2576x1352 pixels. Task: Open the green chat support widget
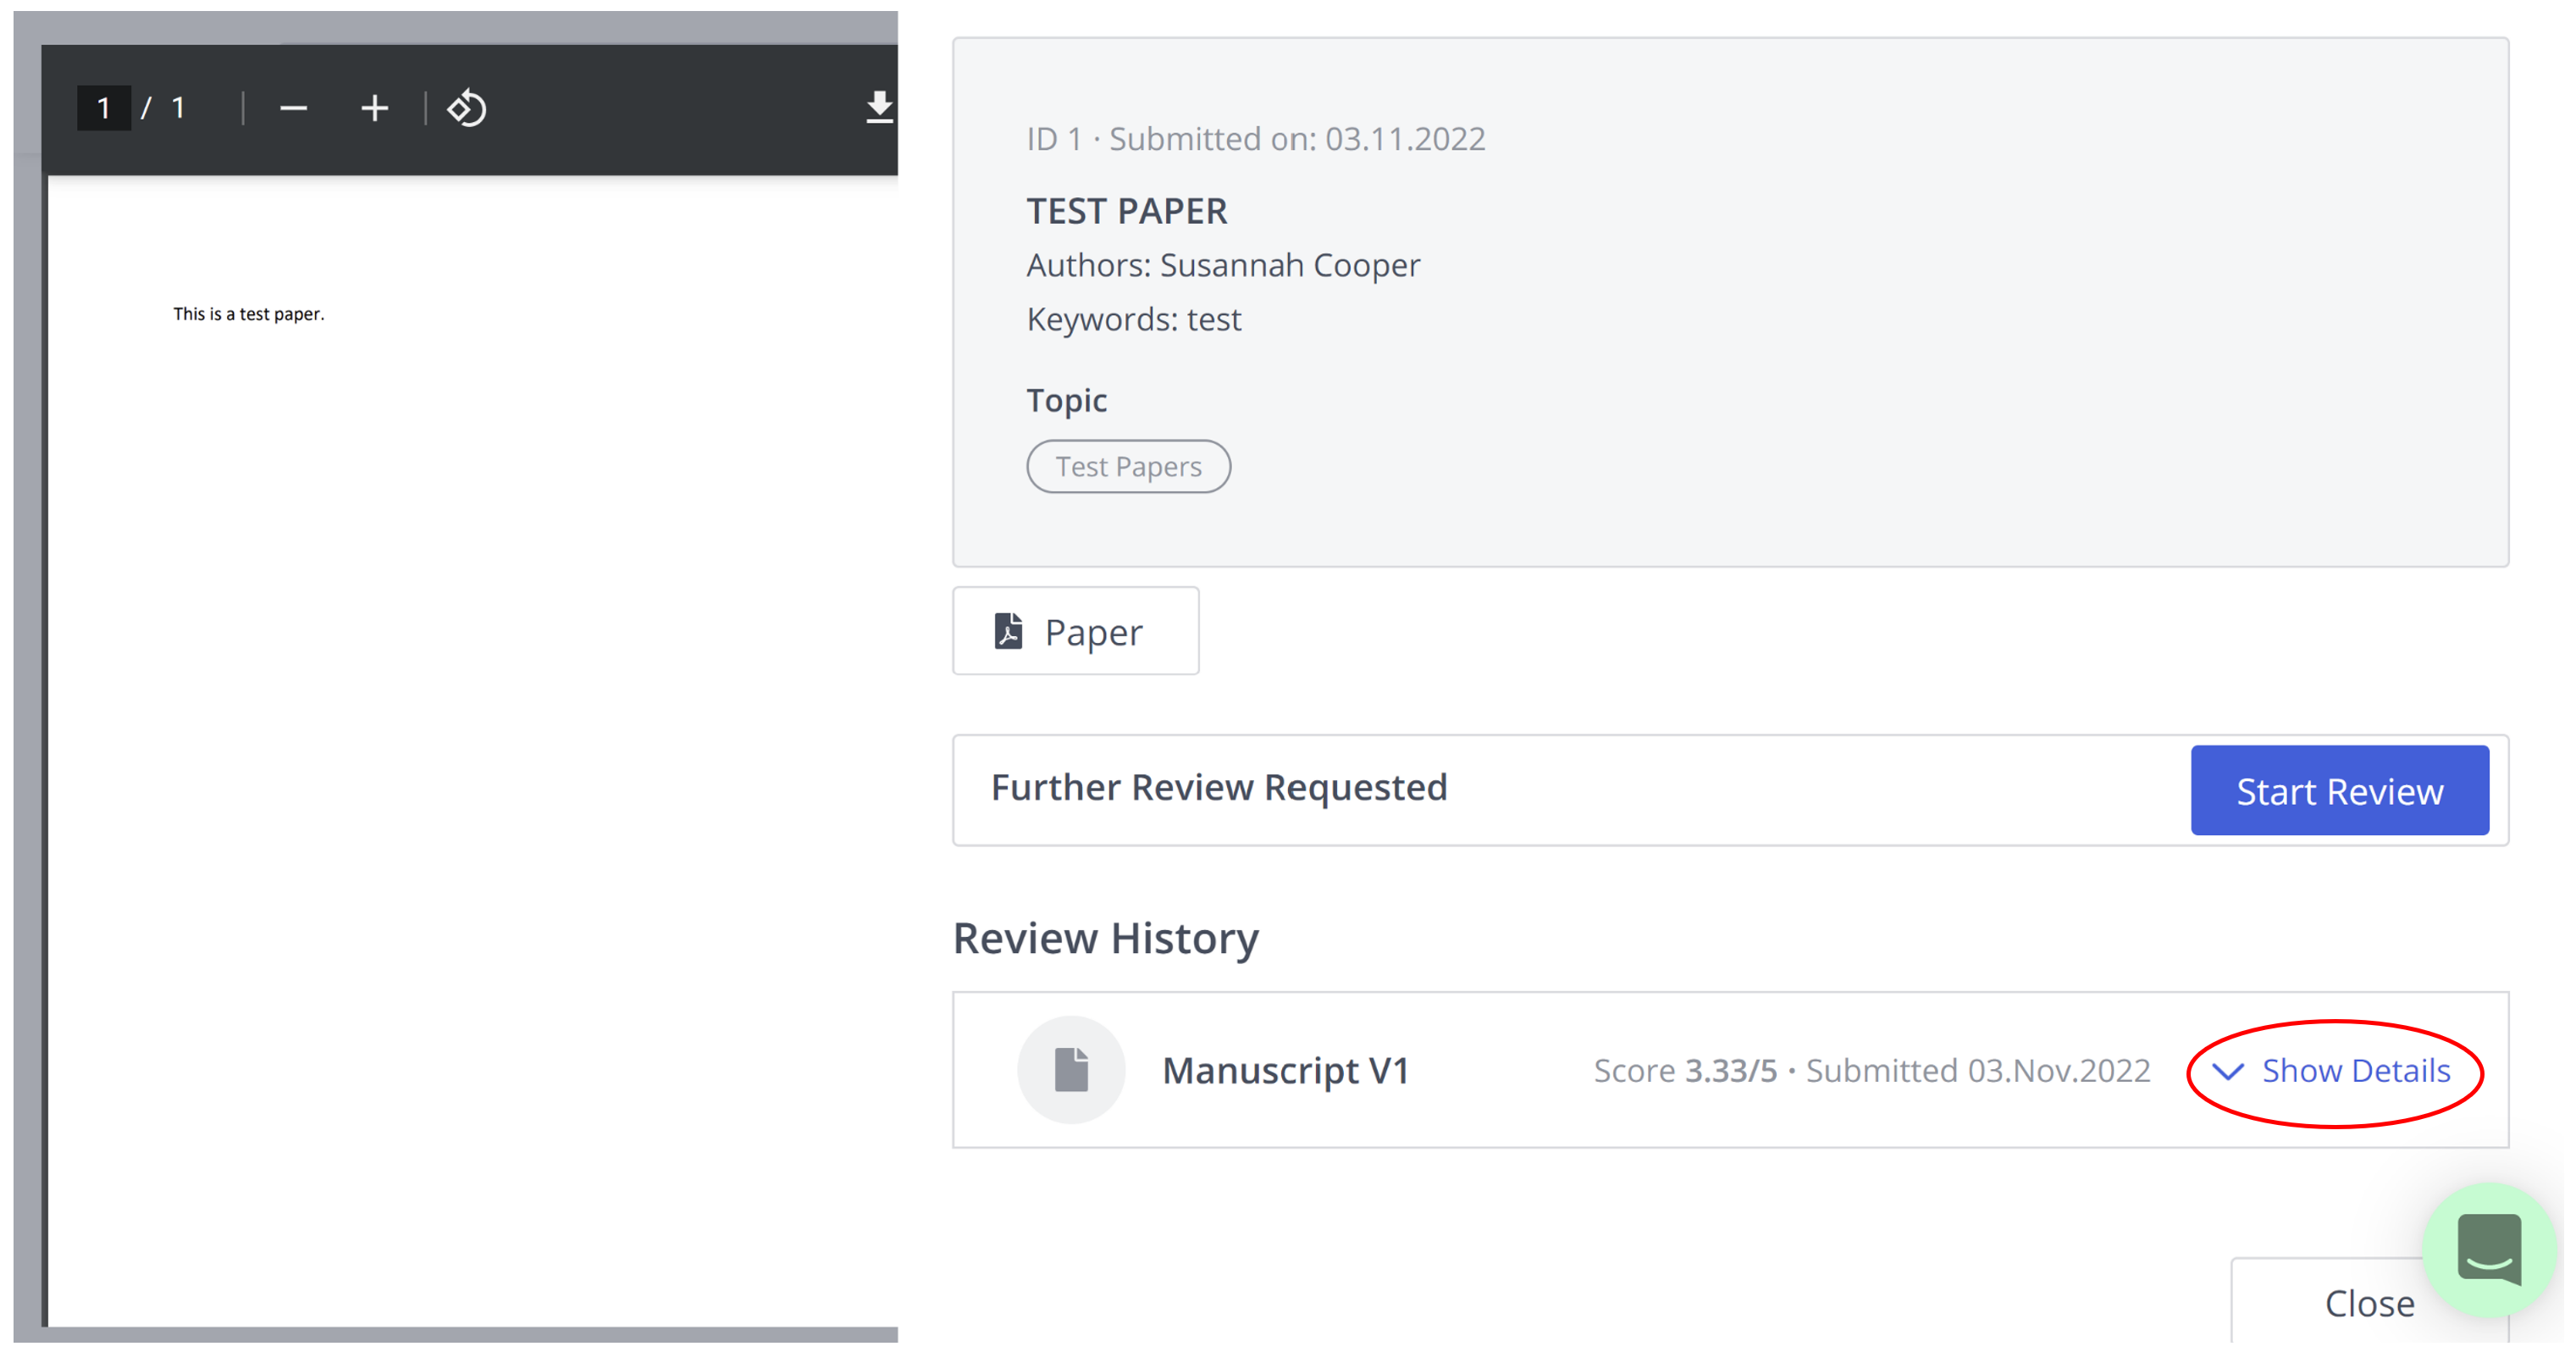coord(2489,1250)
